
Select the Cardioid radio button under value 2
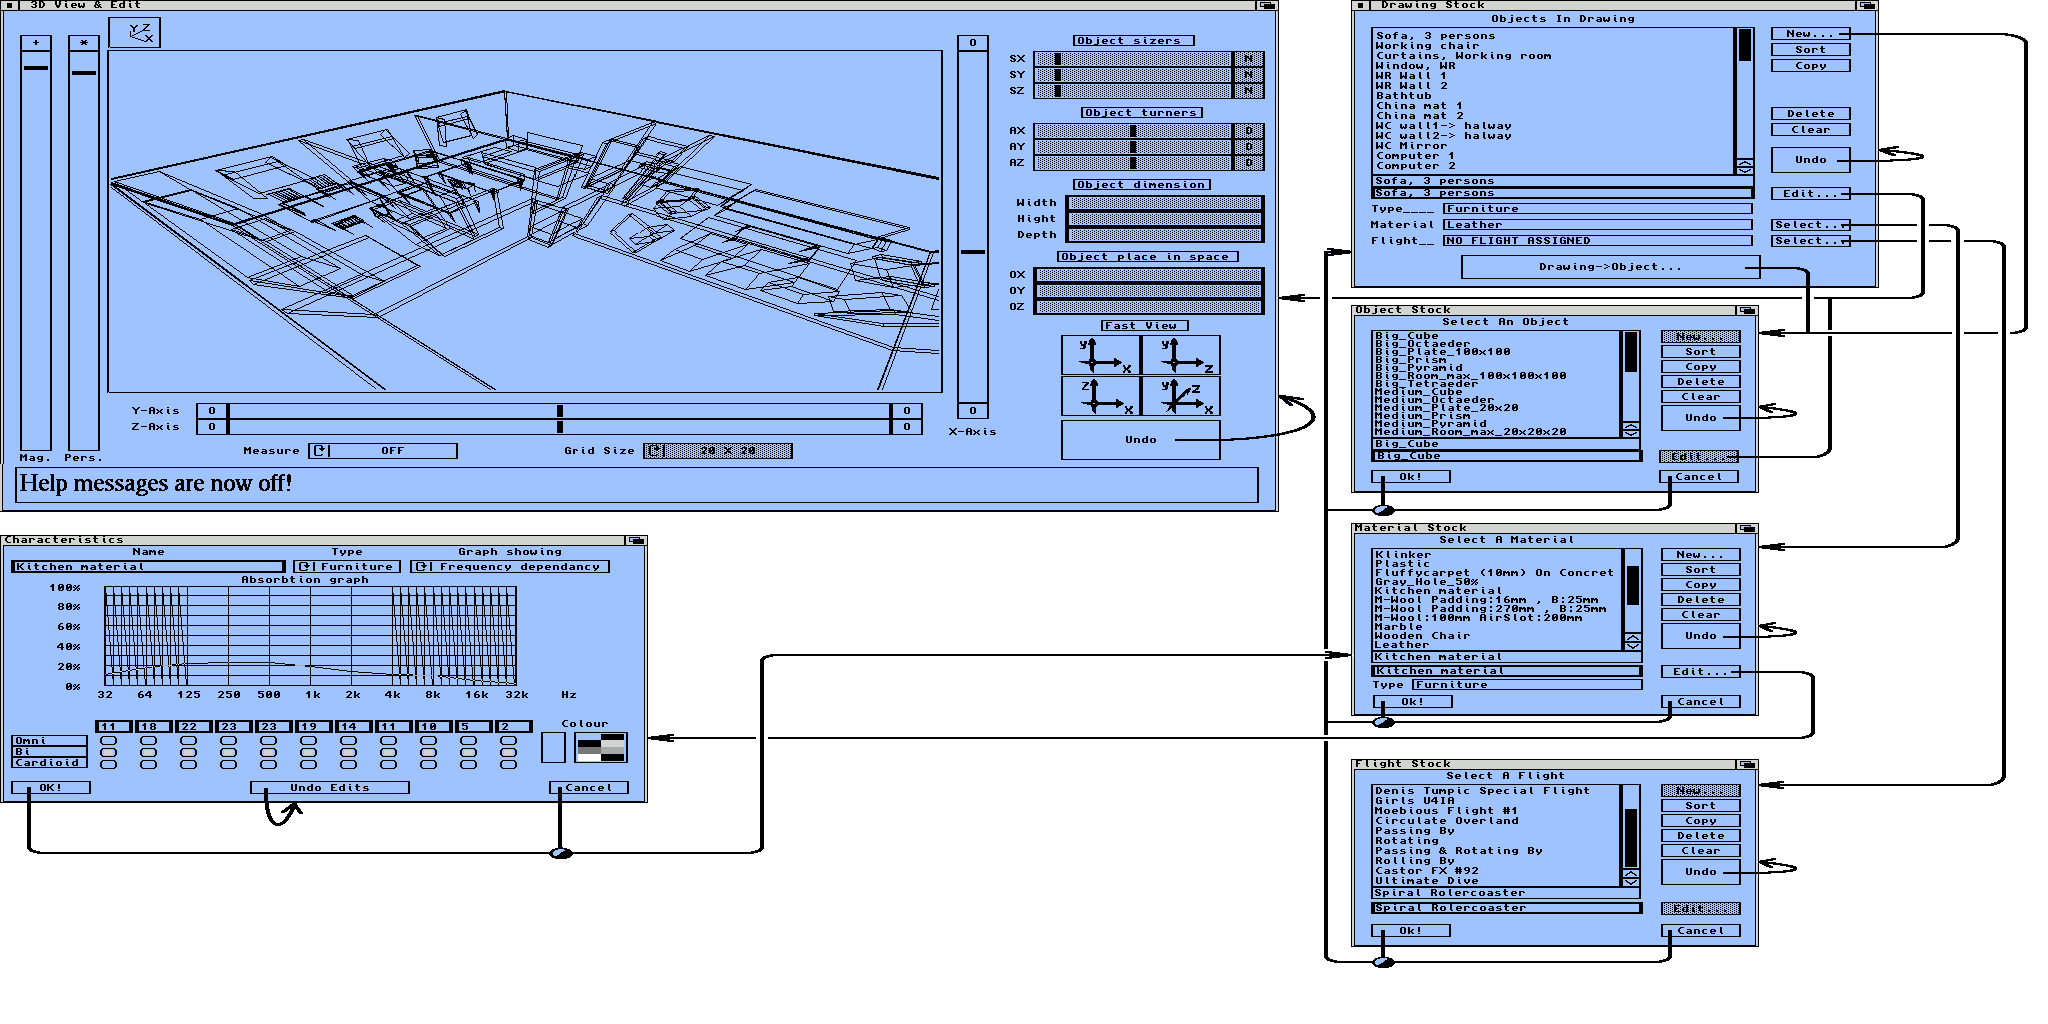[508, 764]
